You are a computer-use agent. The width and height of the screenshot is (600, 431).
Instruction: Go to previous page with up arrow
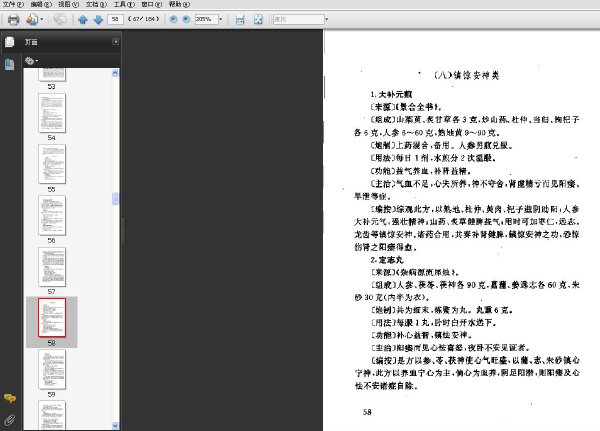pos(83,19)
